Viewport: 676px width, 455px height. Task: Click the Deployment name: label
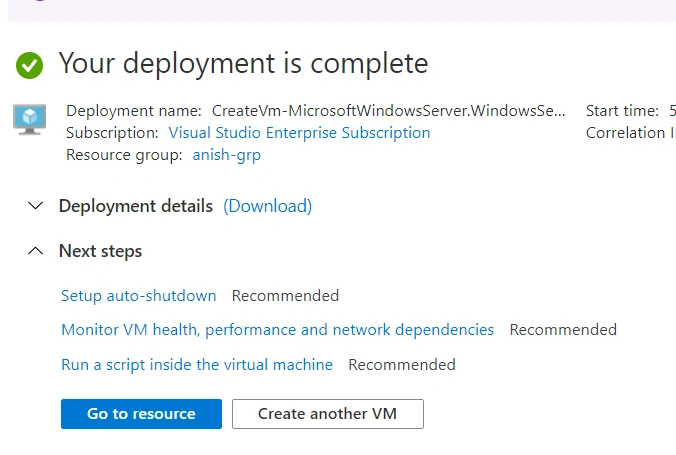134,111
